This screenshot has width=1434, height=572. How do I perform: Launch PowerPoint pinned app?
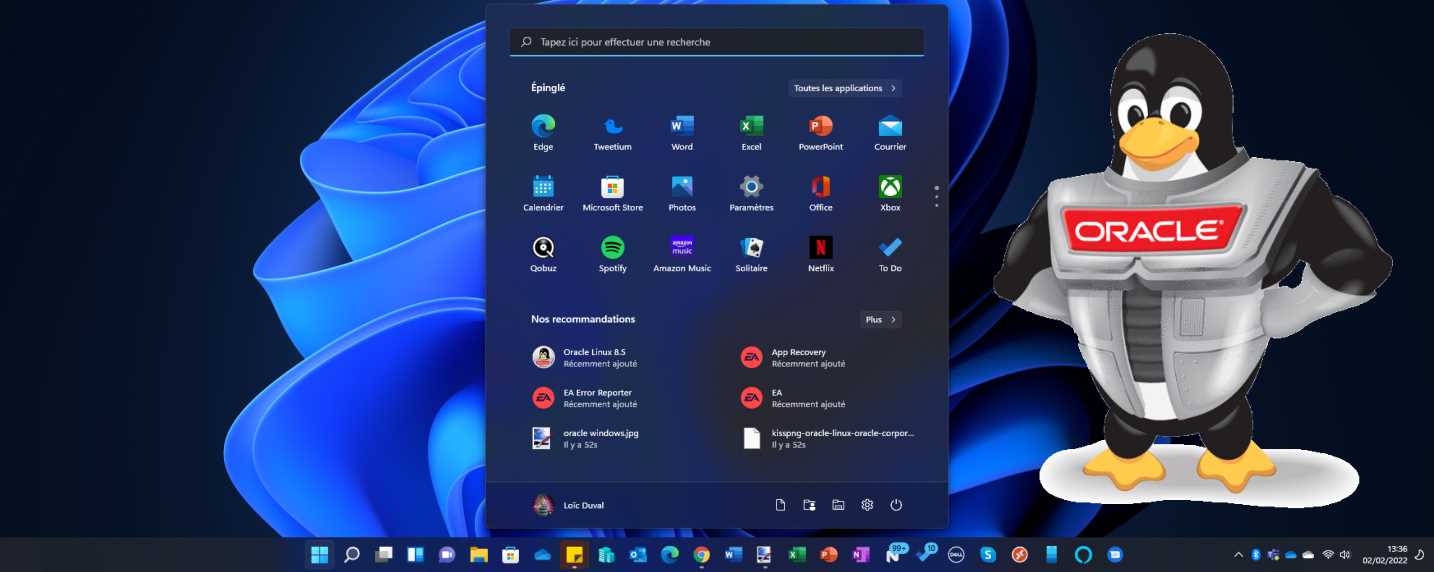click(820, 133)
